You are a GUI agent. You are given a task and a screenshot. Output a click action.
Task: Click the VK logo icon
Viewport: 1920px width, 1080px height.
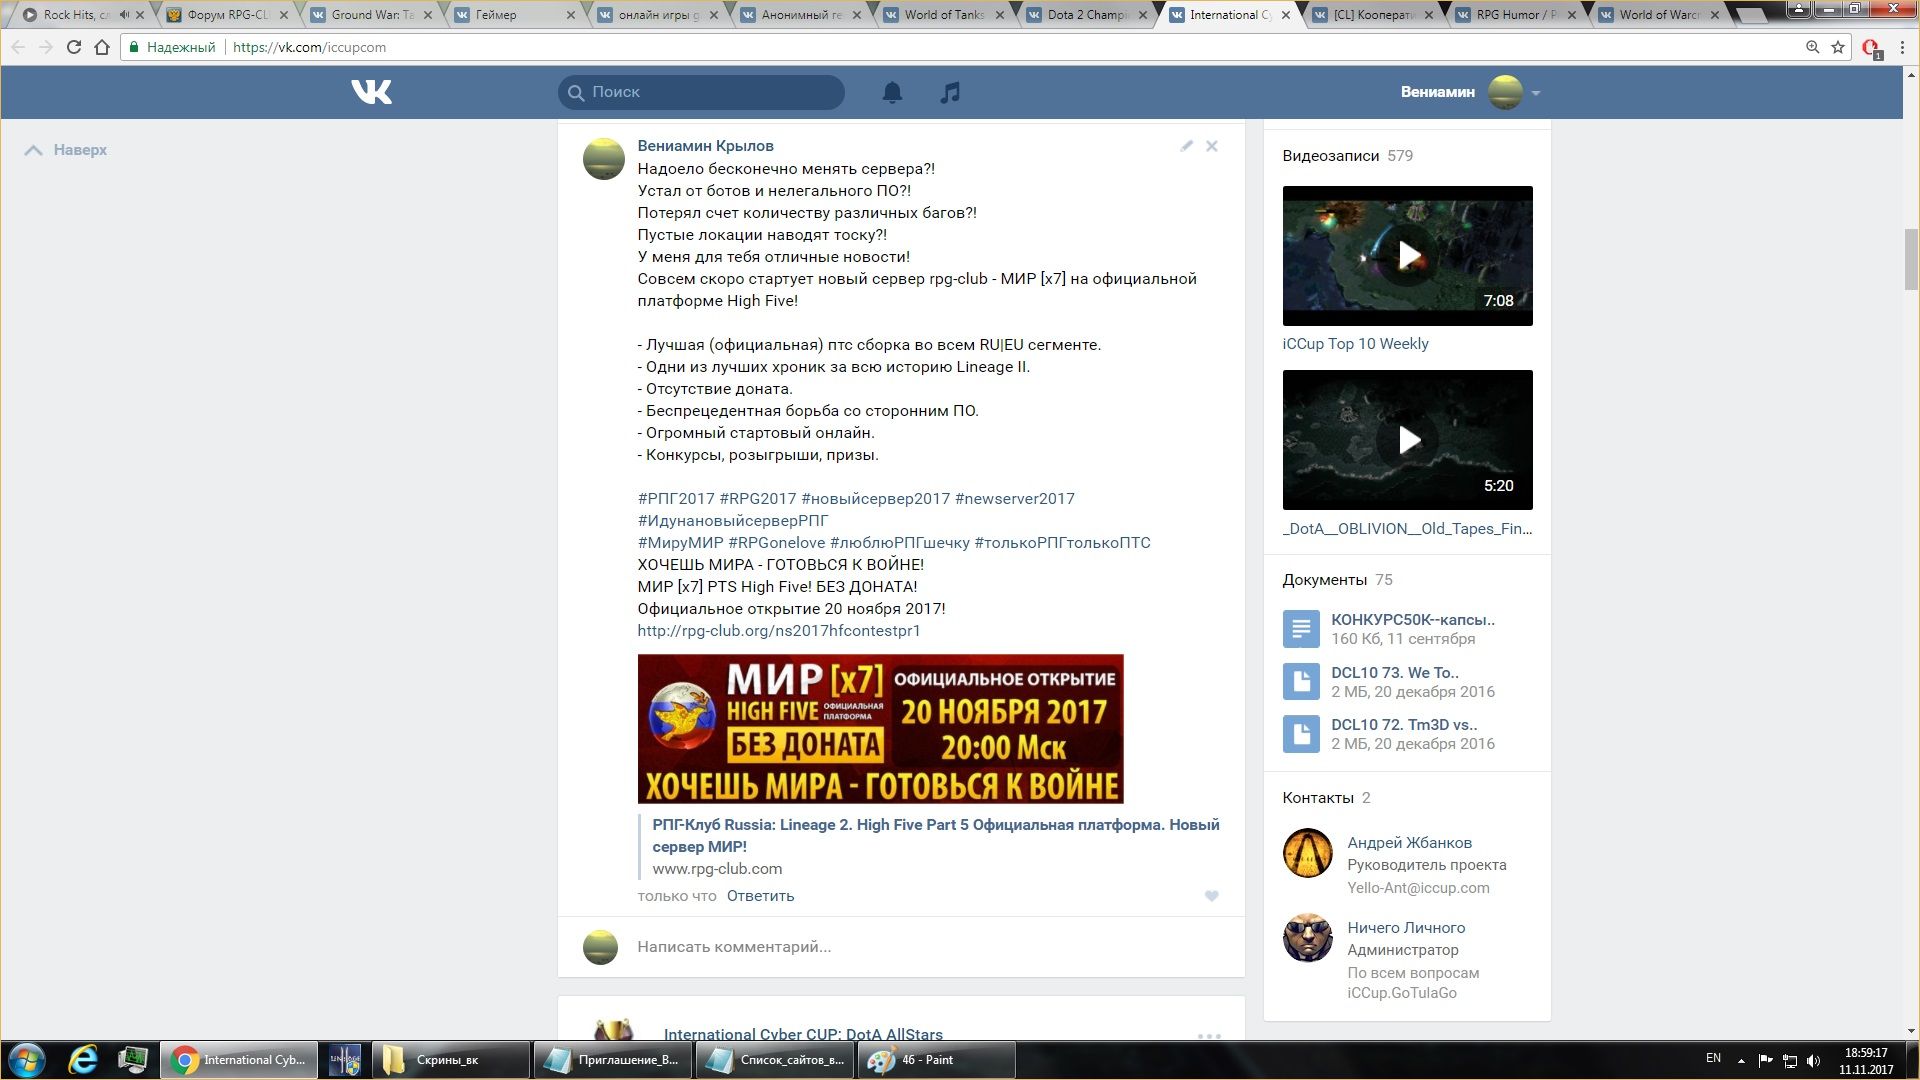point(371,92)
